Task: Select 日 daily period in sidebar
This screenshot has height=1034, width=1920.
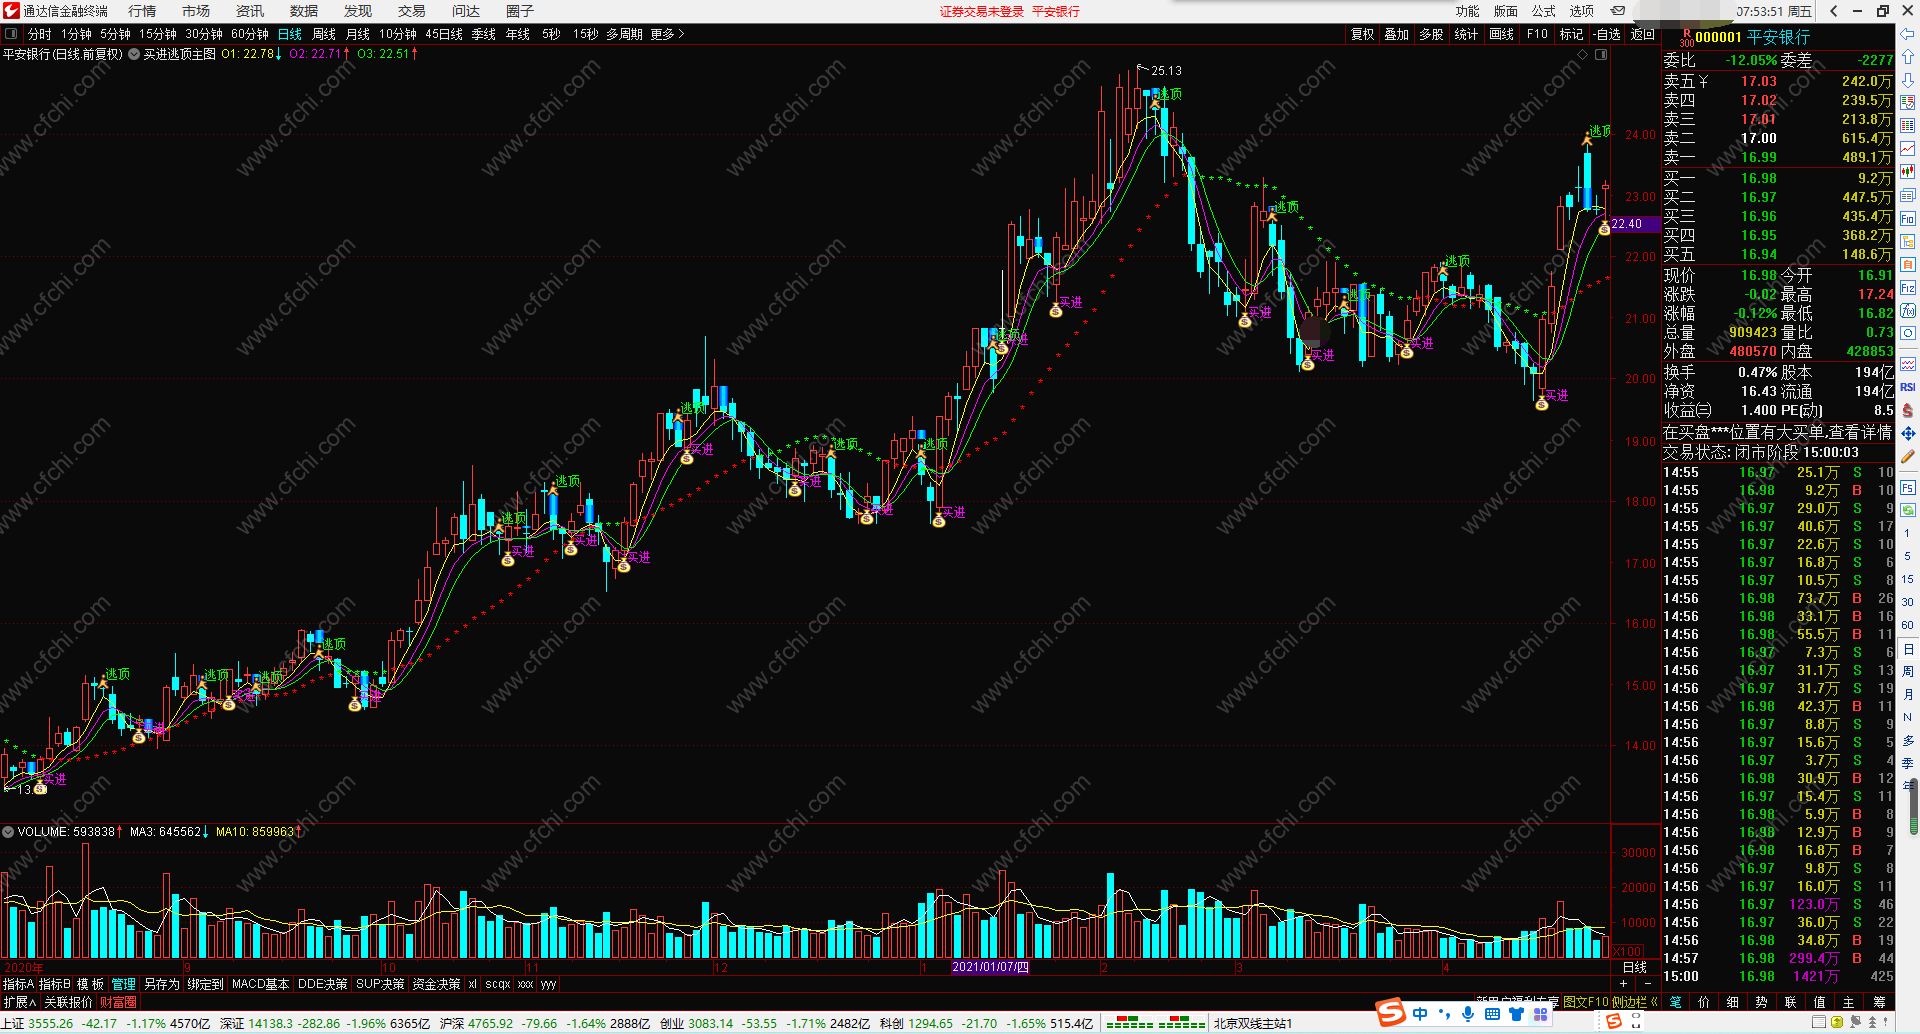Action: pyautogui.click(x=1908, y=648)
